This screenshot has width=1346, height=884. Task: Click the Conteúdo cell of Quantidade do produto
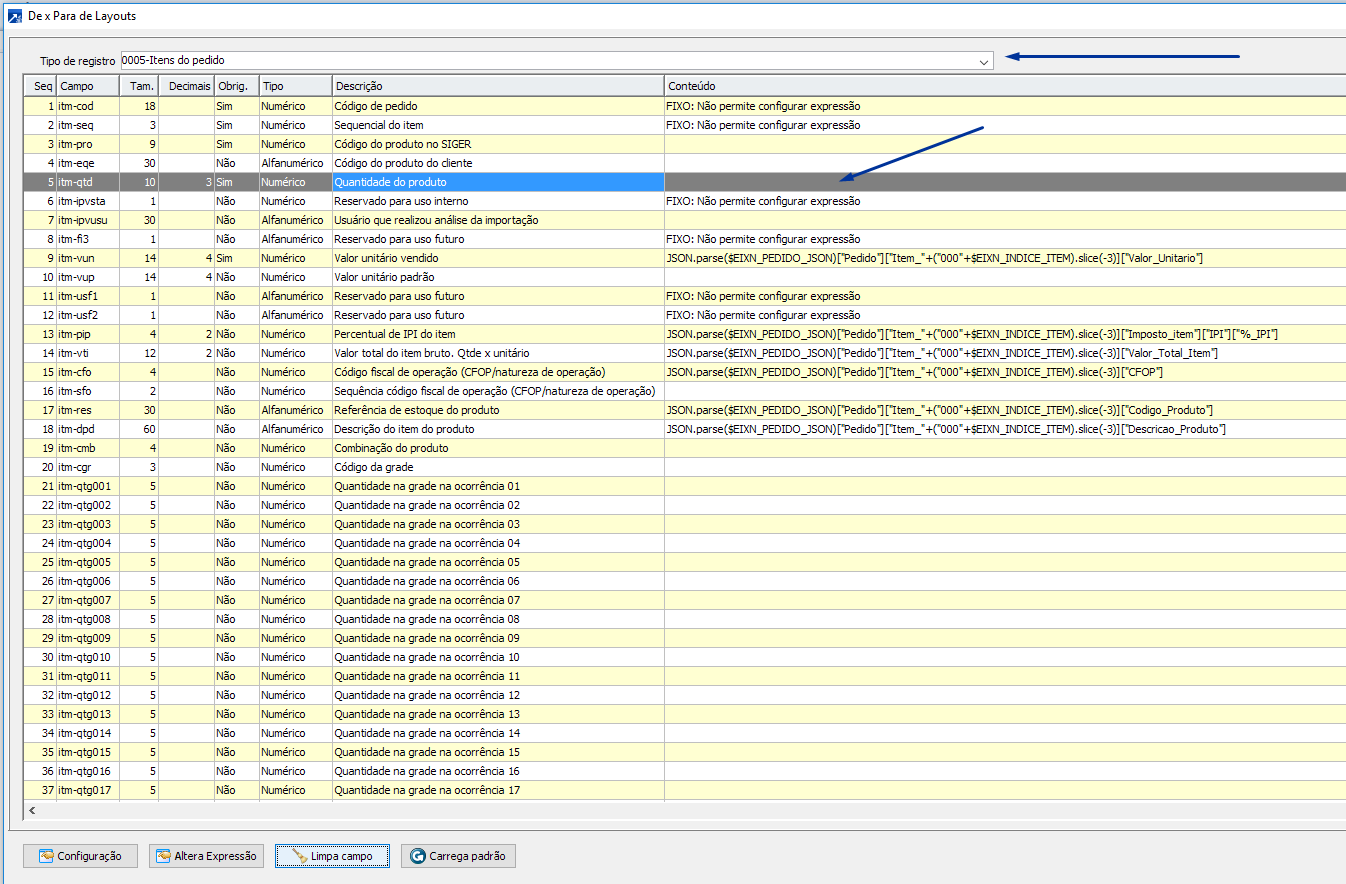[x=1000, y=182]
